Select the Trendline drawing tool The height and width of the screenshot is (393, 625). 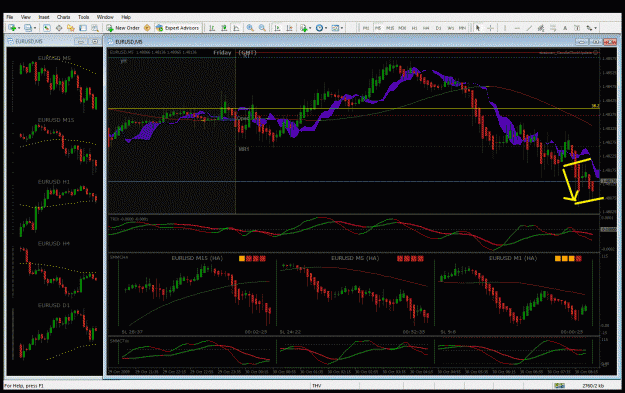click(x=529, y=28)
